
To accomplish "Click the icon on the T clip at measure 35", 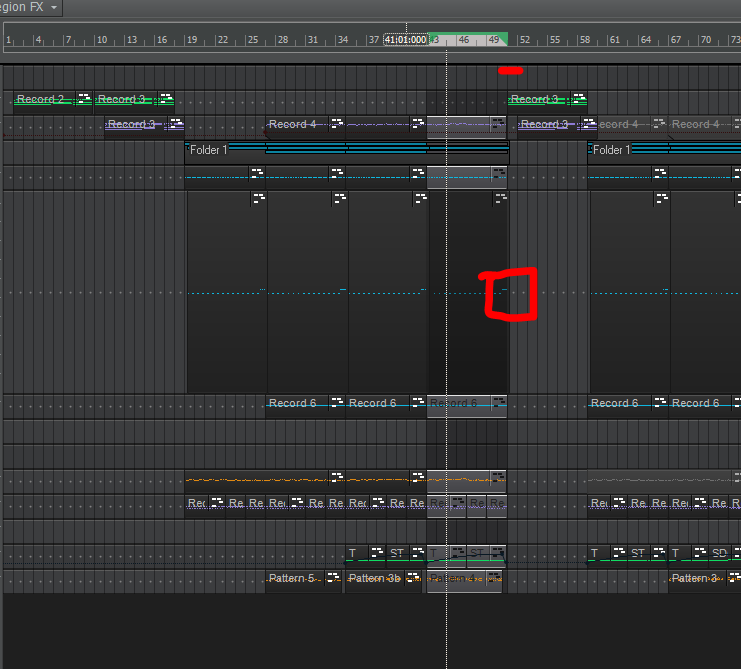I will point(377,552).
